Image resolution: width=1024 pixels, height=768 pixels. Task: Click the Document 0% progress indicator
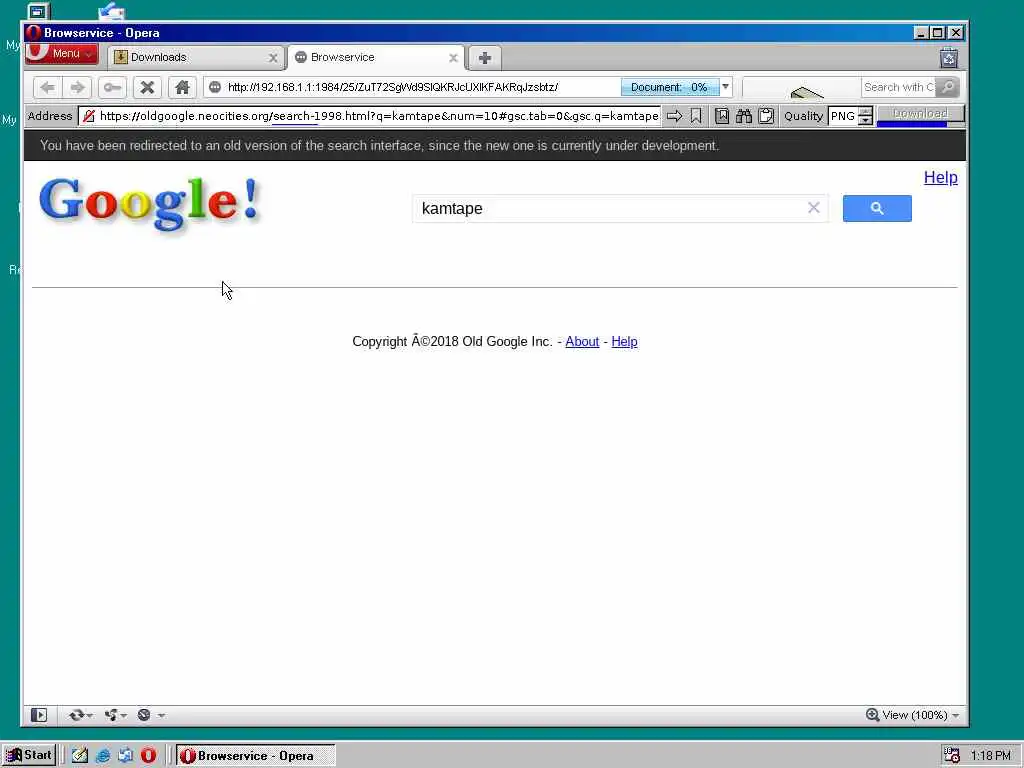pos(669,87)
